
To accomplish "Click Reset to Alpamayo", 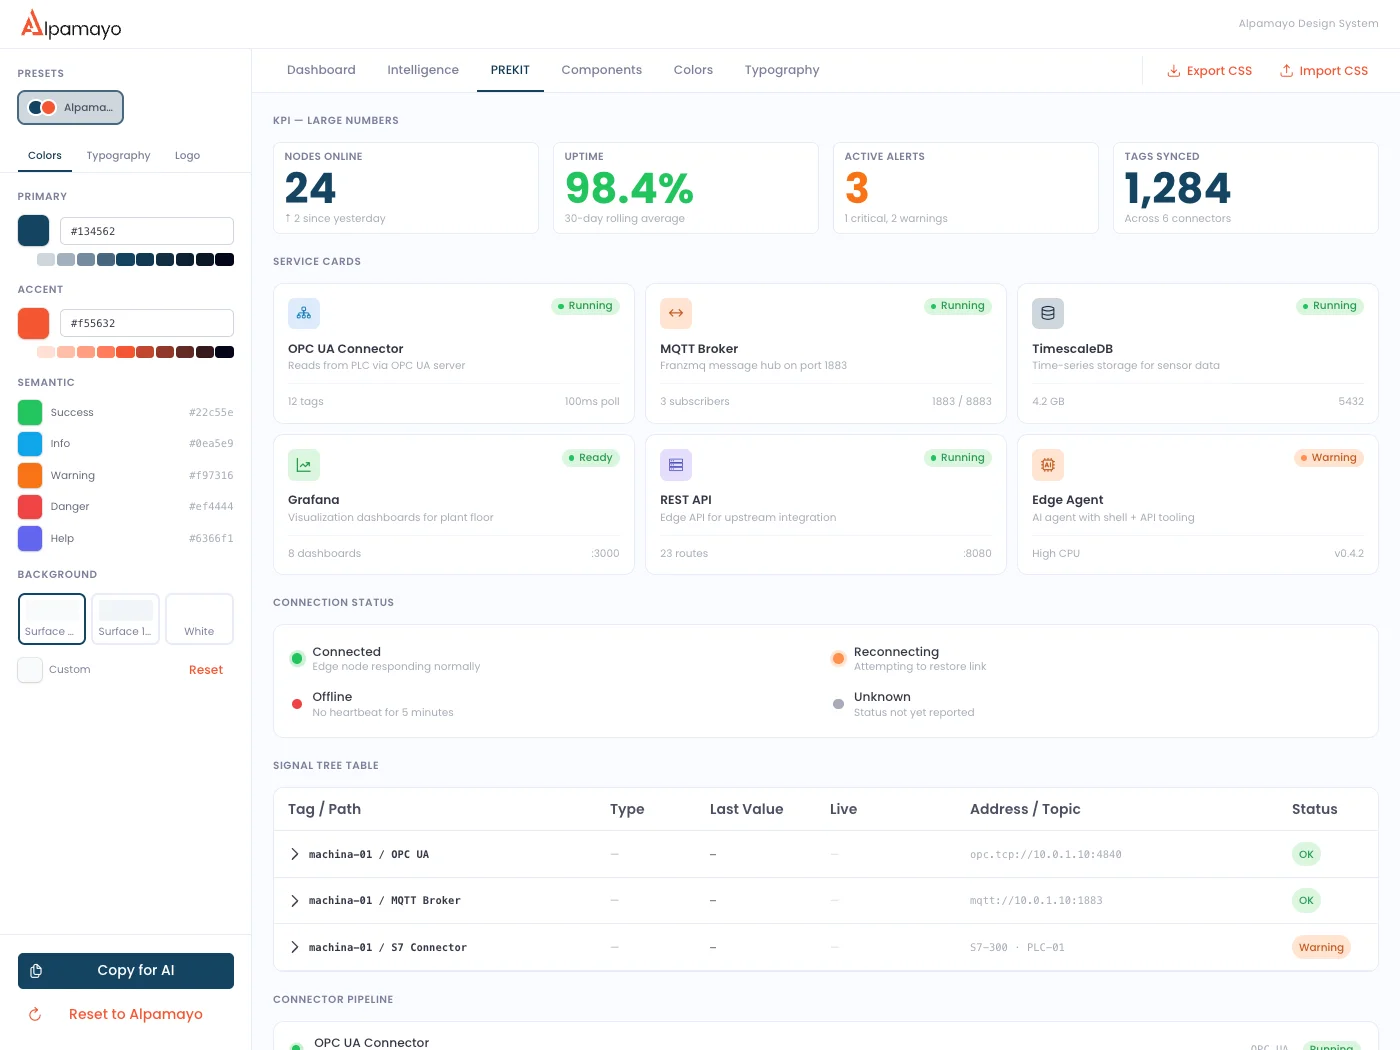I will point(126,1014).
